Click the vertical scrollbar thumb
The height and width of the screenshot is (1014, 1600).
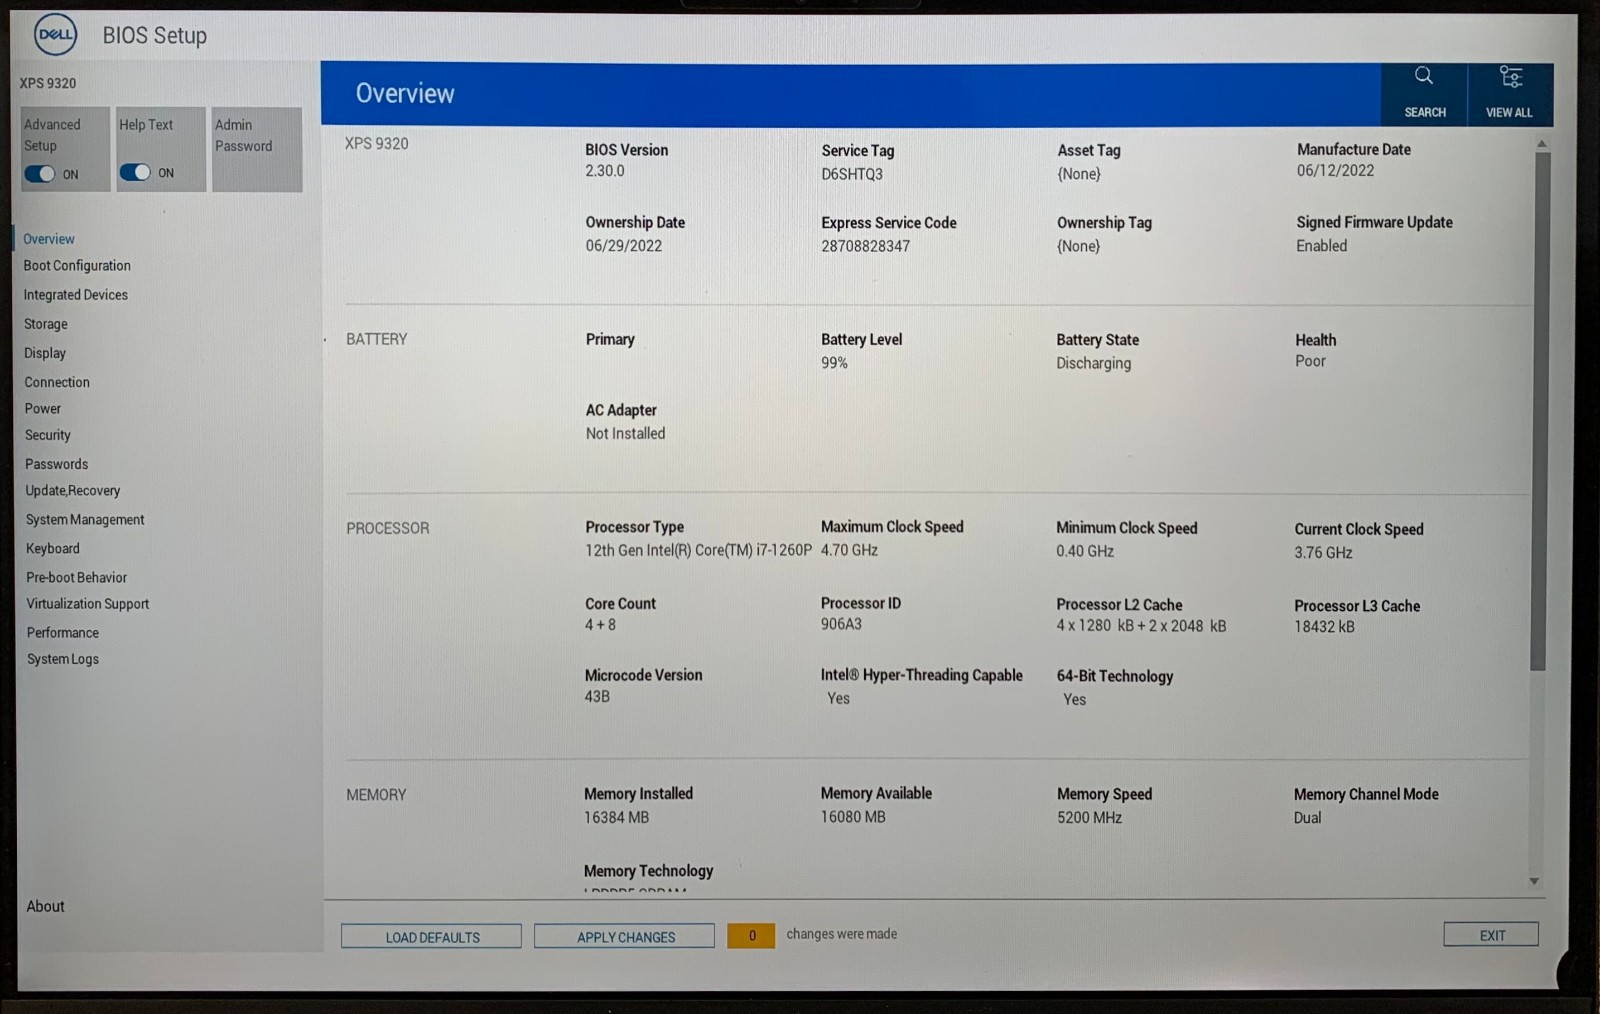[1540, 410]
